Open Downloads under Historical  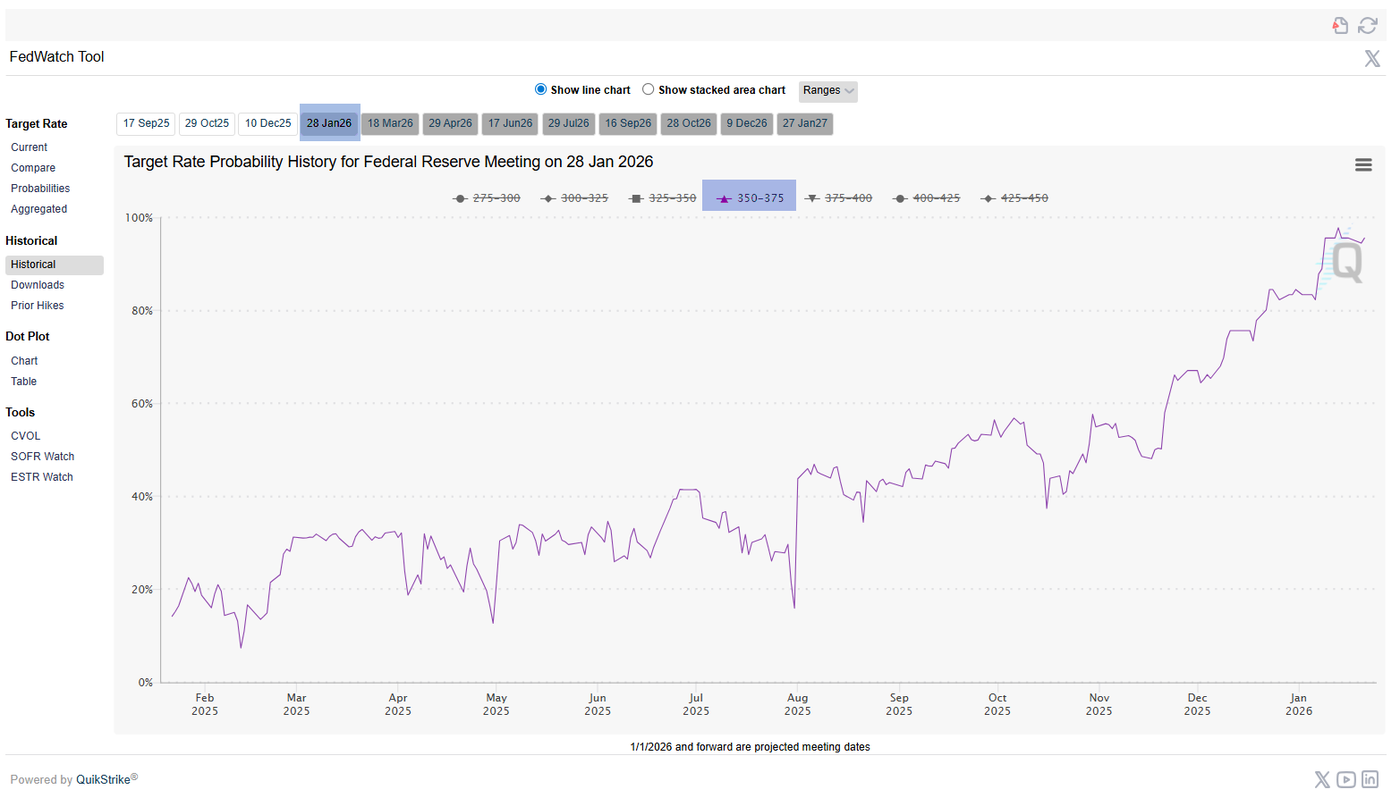pyautogui.click(x=37, y=284)
